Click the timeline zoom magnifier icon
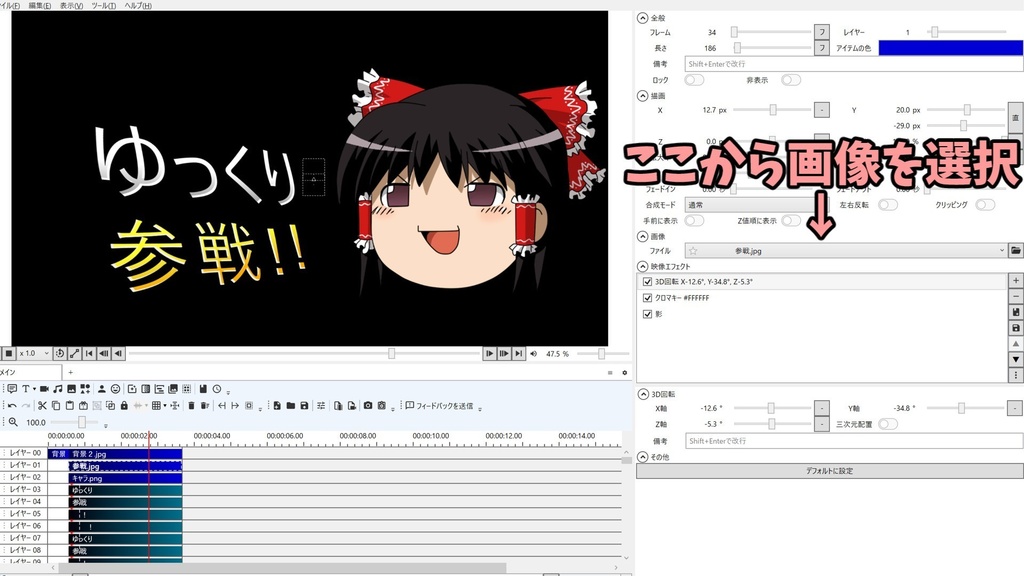This screenshot has height=576, width=1024. pyautogui.click(x=13, y=423)
